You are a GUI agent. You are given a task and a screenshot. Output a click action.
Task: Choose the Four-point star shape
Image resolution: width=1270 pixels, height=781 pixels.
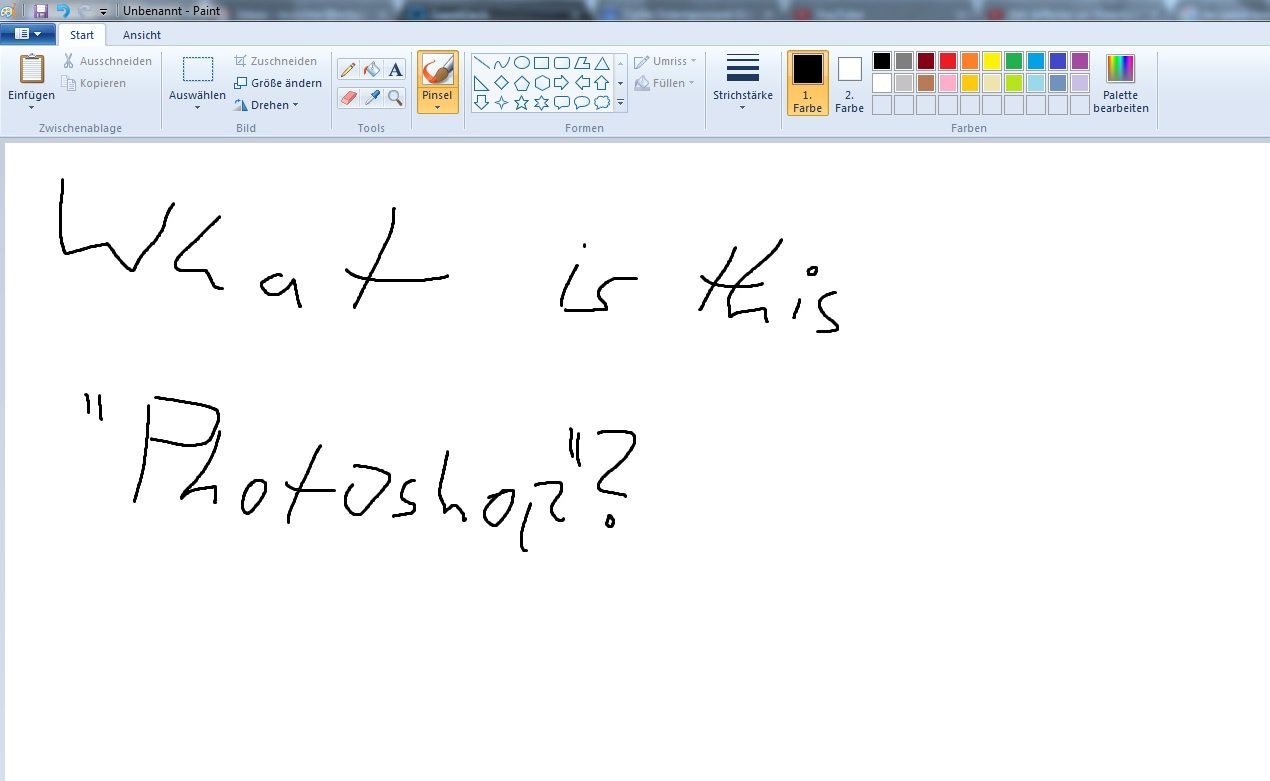pos(502,102)
